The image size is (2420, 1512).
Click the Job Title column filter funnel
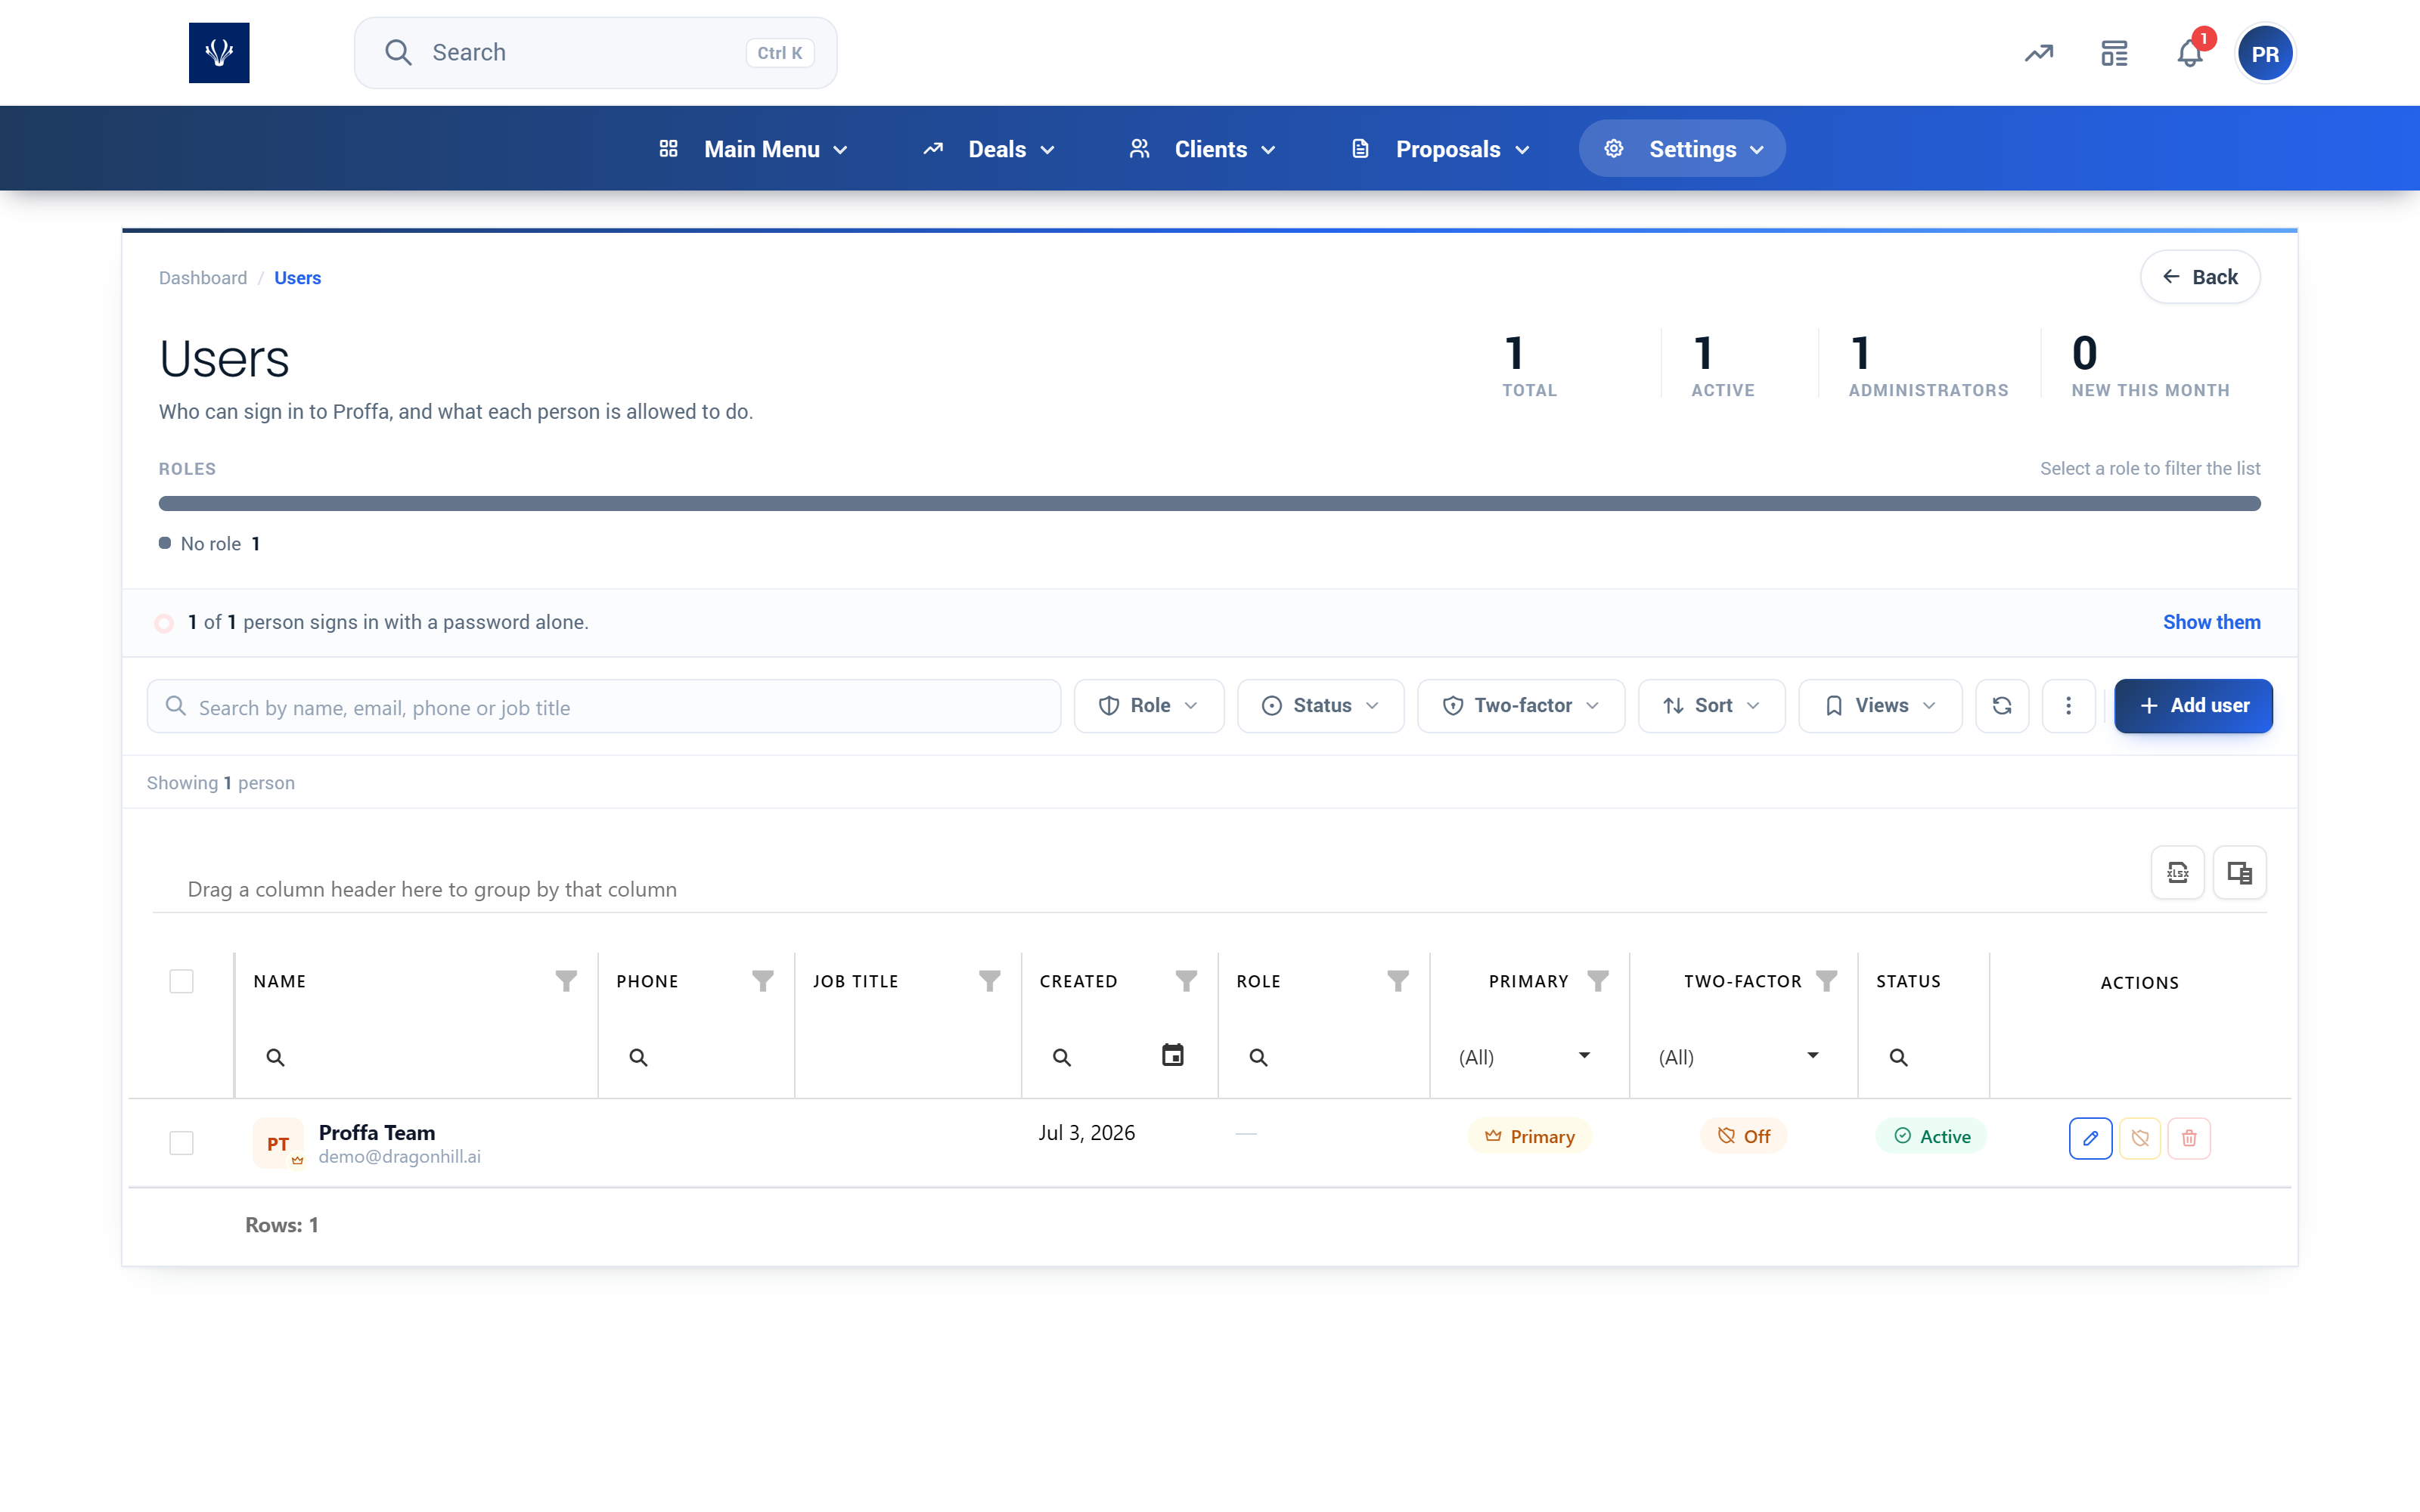coord(990,981)
